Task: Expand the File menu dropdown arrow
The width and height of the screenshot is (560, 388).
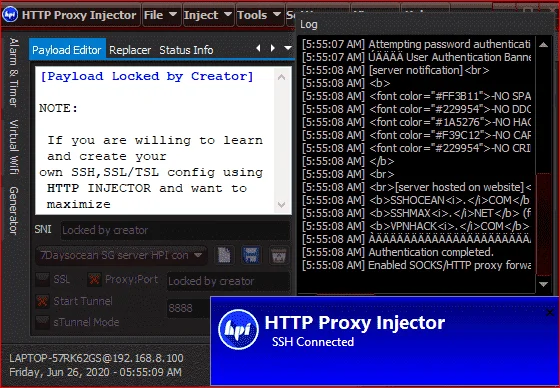Action: [x=173, y=14]
